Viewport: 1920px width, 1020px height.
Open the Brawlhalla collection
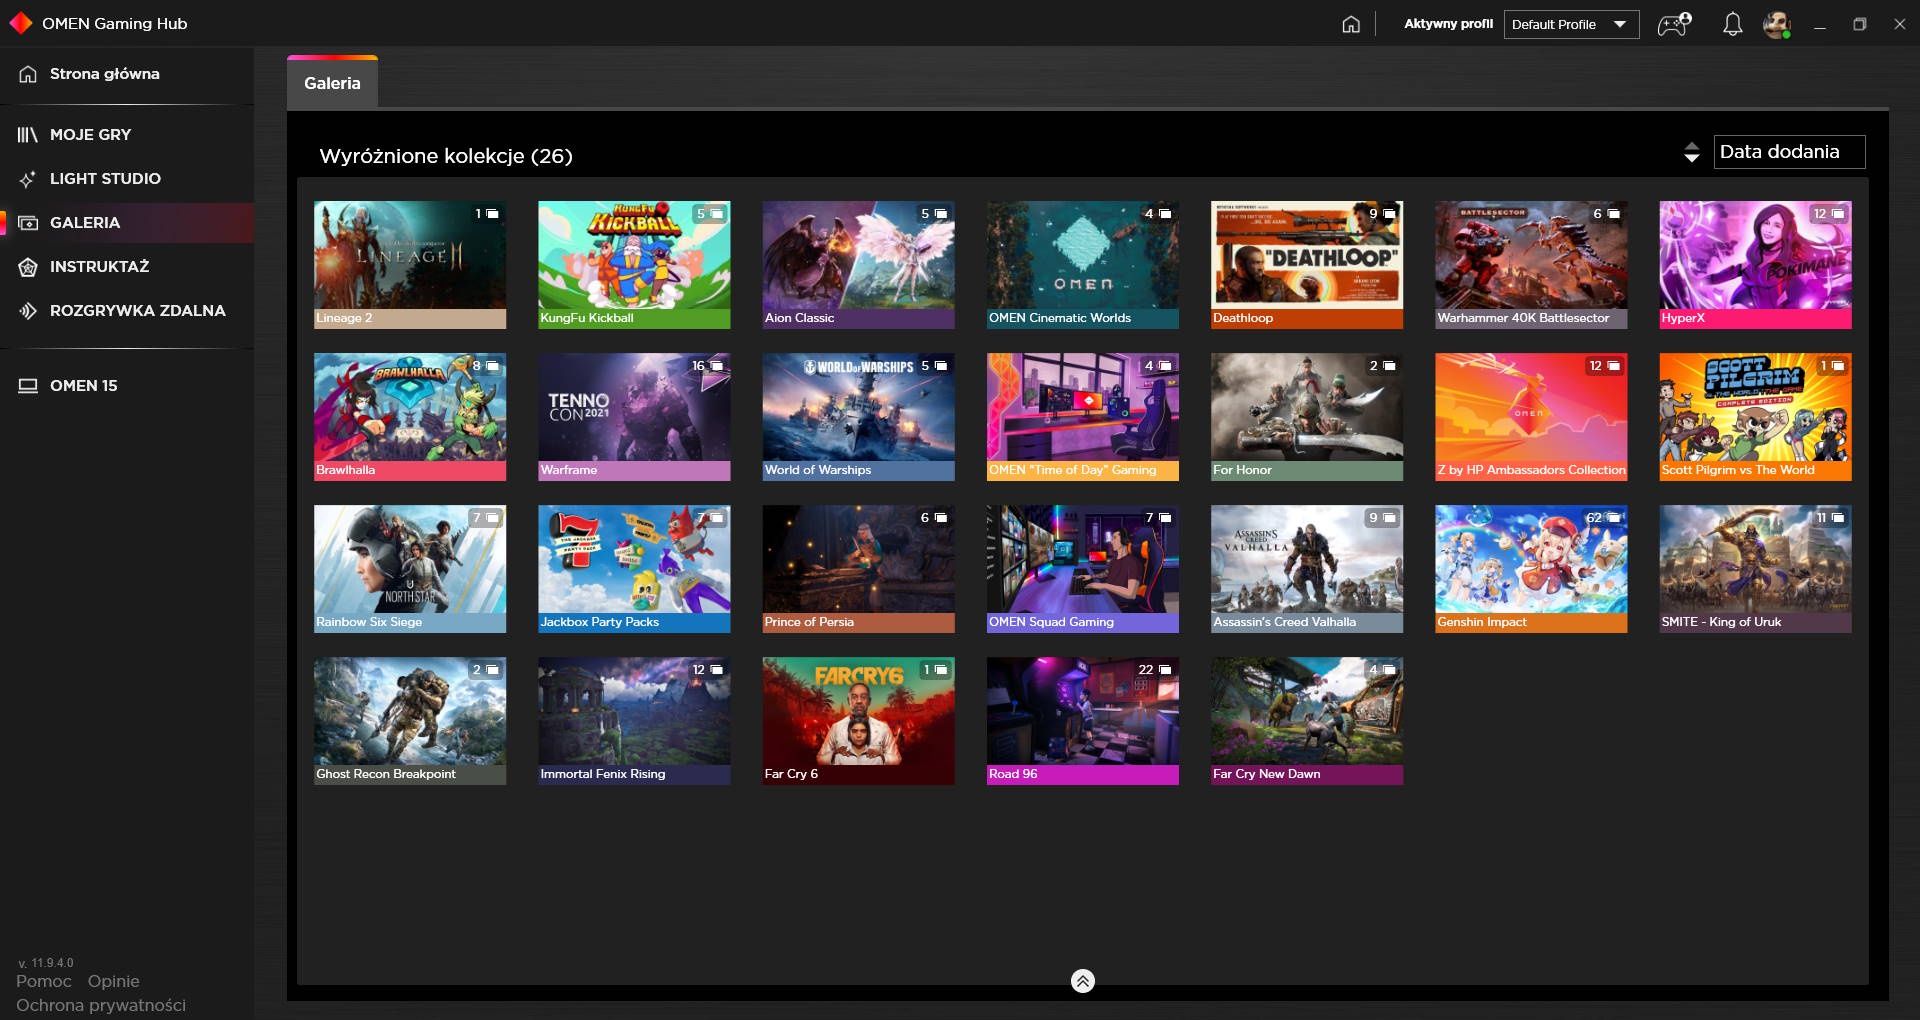coord(410,417)
